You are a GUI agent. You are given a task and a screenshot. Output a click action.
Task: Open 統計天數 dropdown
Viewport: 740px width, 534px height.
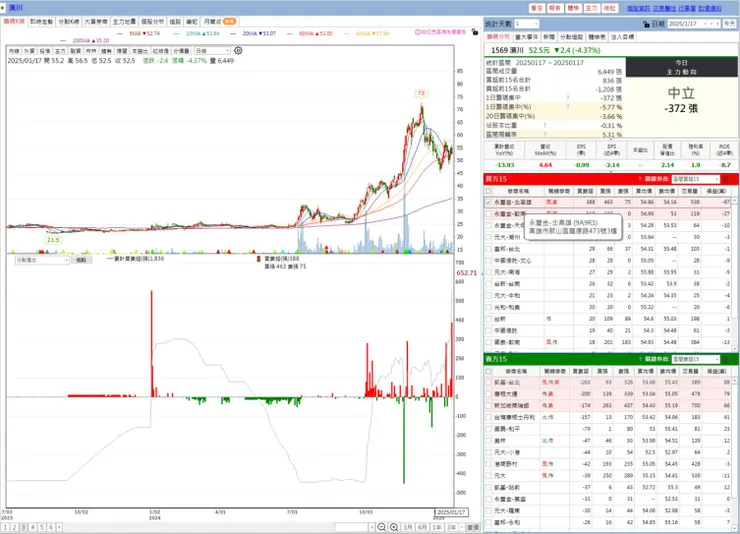(x=527, y=24)
